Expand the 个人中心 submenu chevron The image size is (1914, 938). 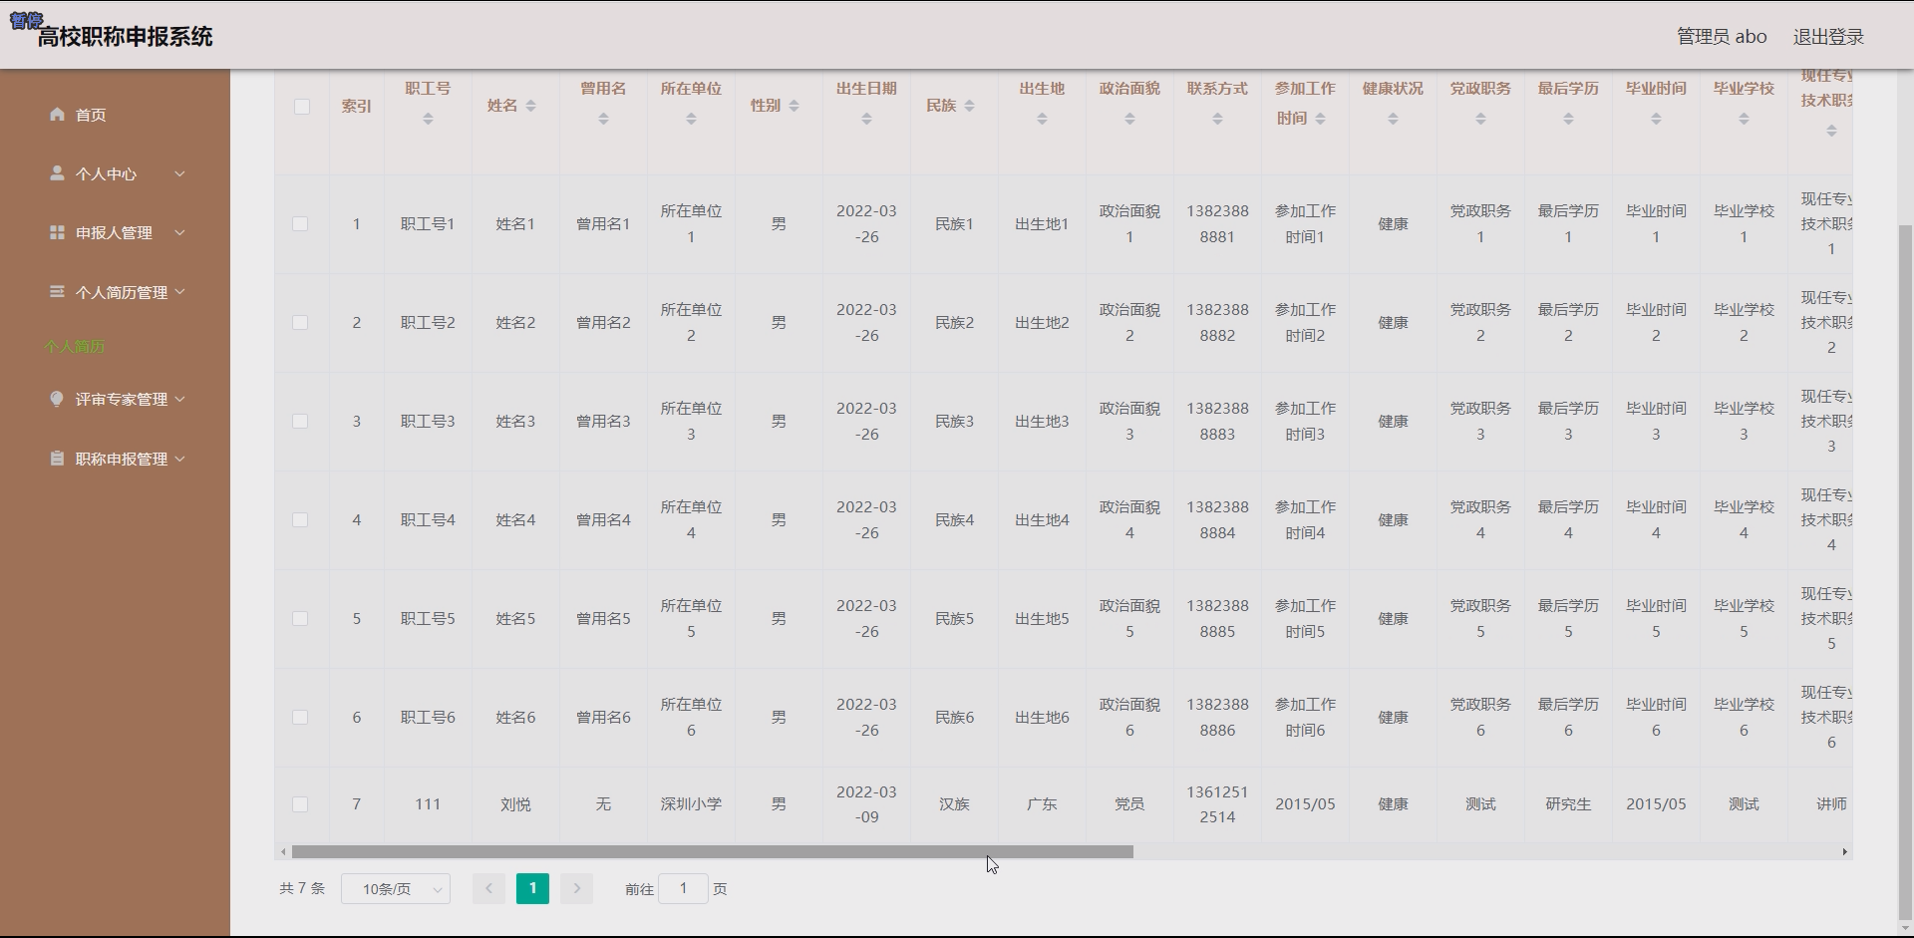pyautogui.click(x=180, y=173)
